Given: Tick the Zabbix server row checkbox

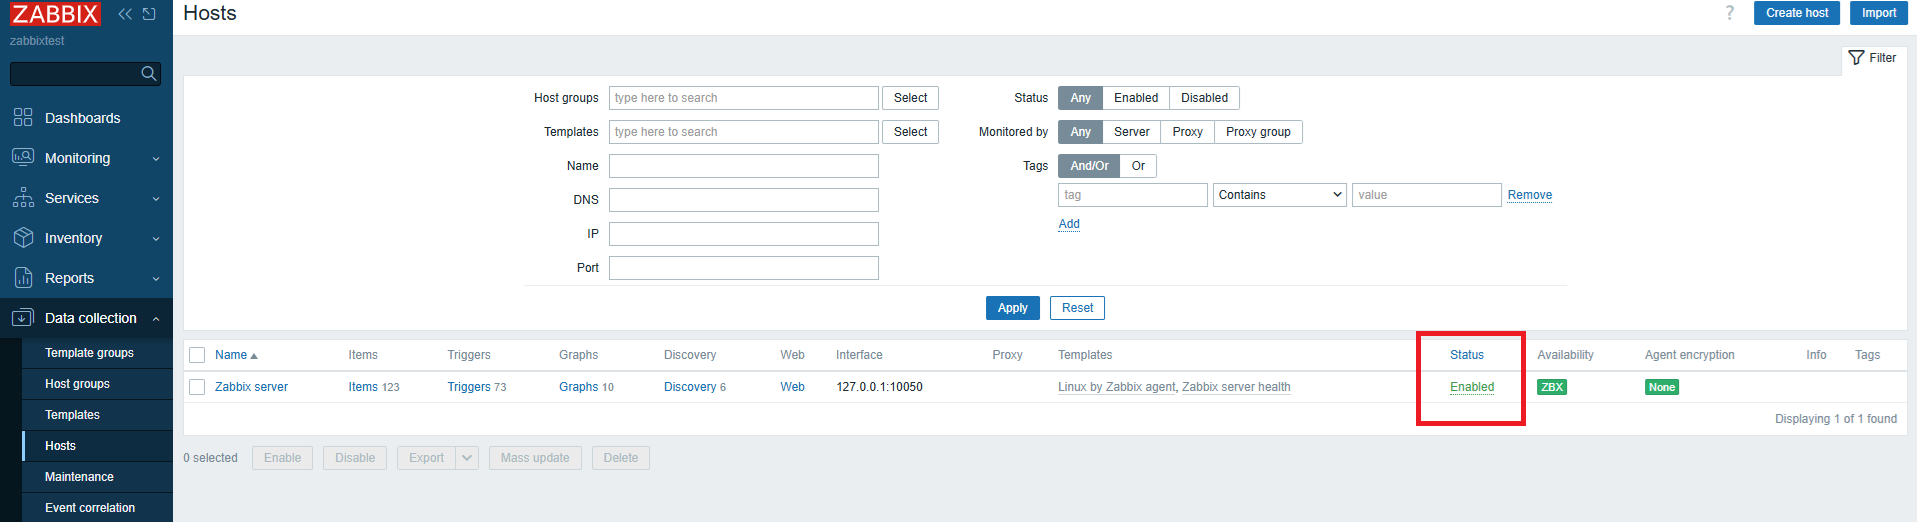Looking at the screenshot, I should click(x=197, y=387).
